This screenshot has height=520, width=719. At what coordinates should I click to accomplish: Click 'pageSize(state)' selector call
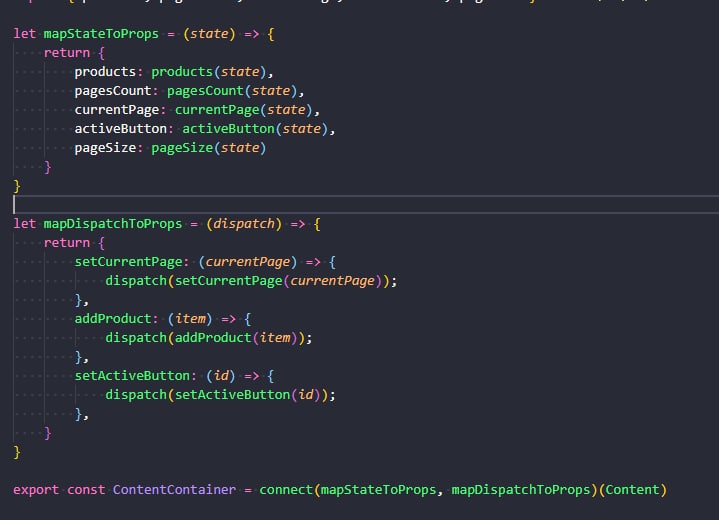tap(209, 148)
